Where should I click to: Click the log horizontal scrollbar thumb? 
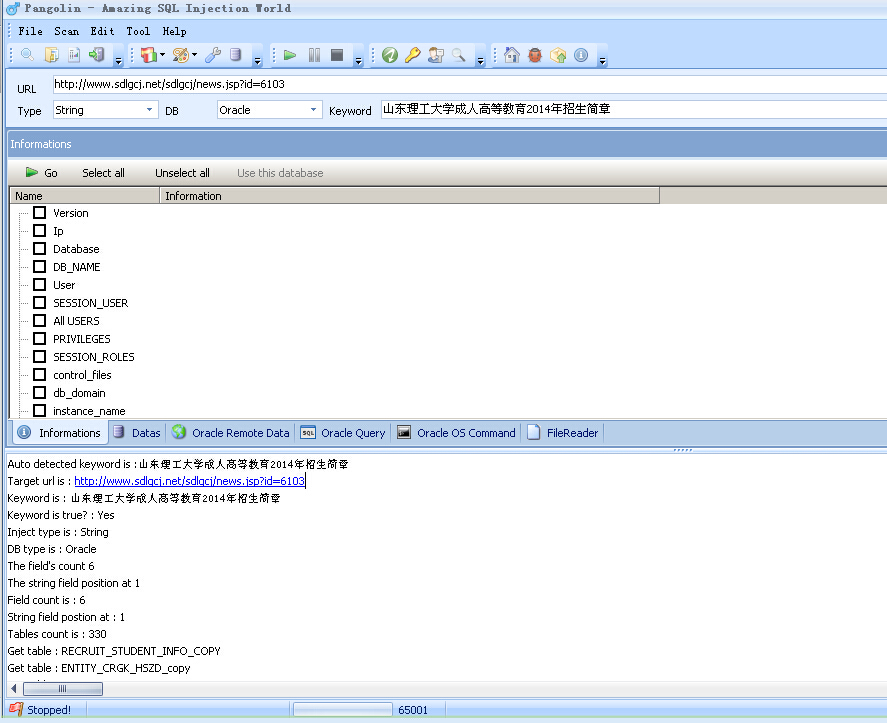[x=62, y=688]
